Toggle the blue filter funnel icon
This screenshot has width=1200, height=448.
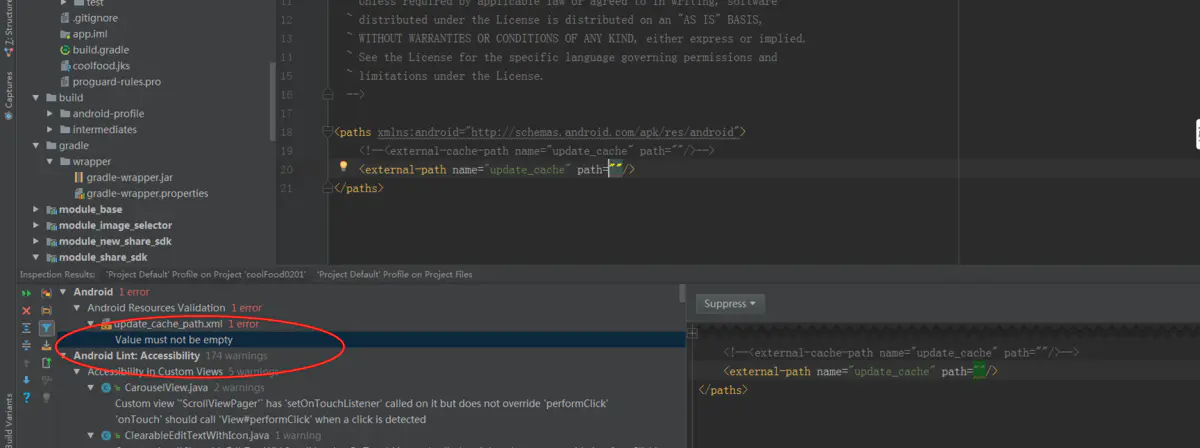pos(46,327)
